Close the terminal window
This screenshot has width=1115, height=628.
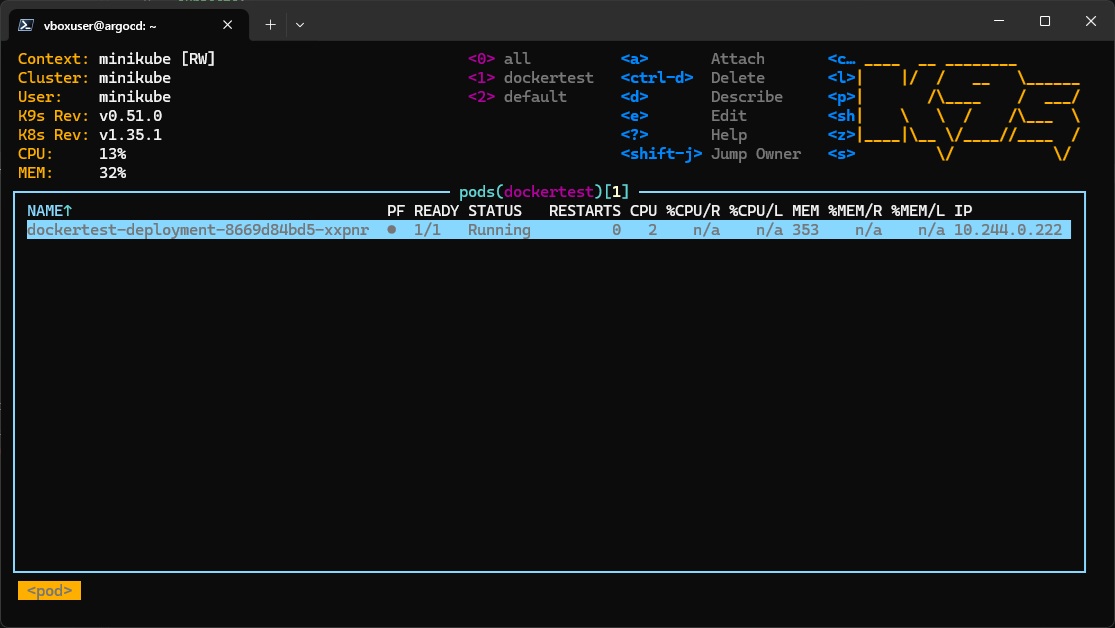click(1091, 21)
